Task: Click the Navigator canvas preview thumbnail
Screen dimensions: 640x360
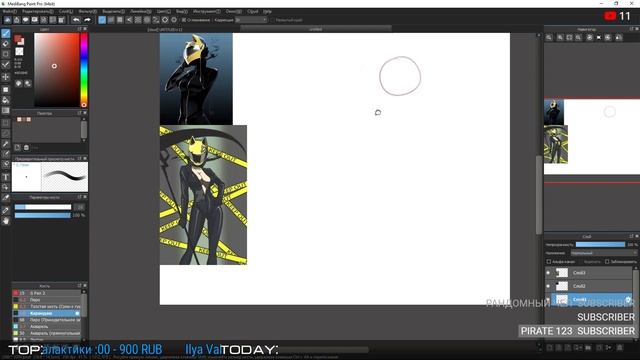Action: point(592,136)
